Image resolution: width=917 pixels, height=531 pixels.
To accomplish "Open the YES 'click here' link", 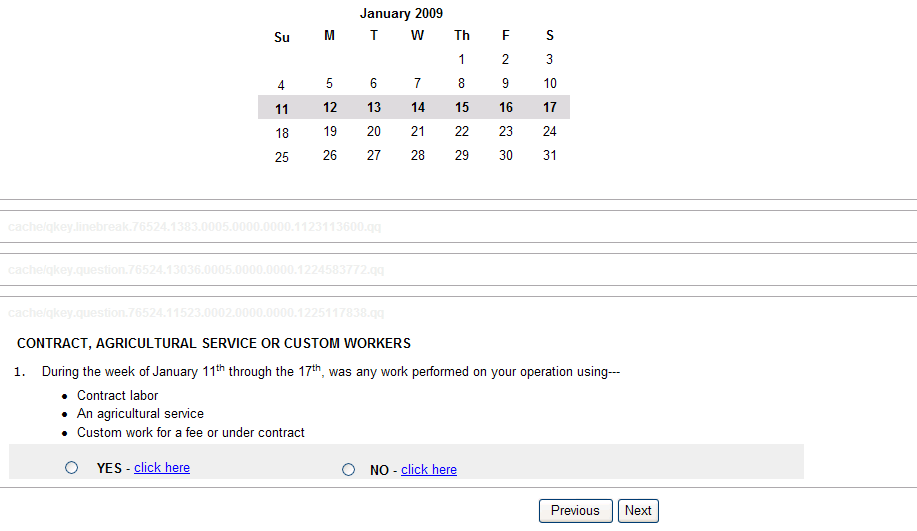I will pos(162,468).
